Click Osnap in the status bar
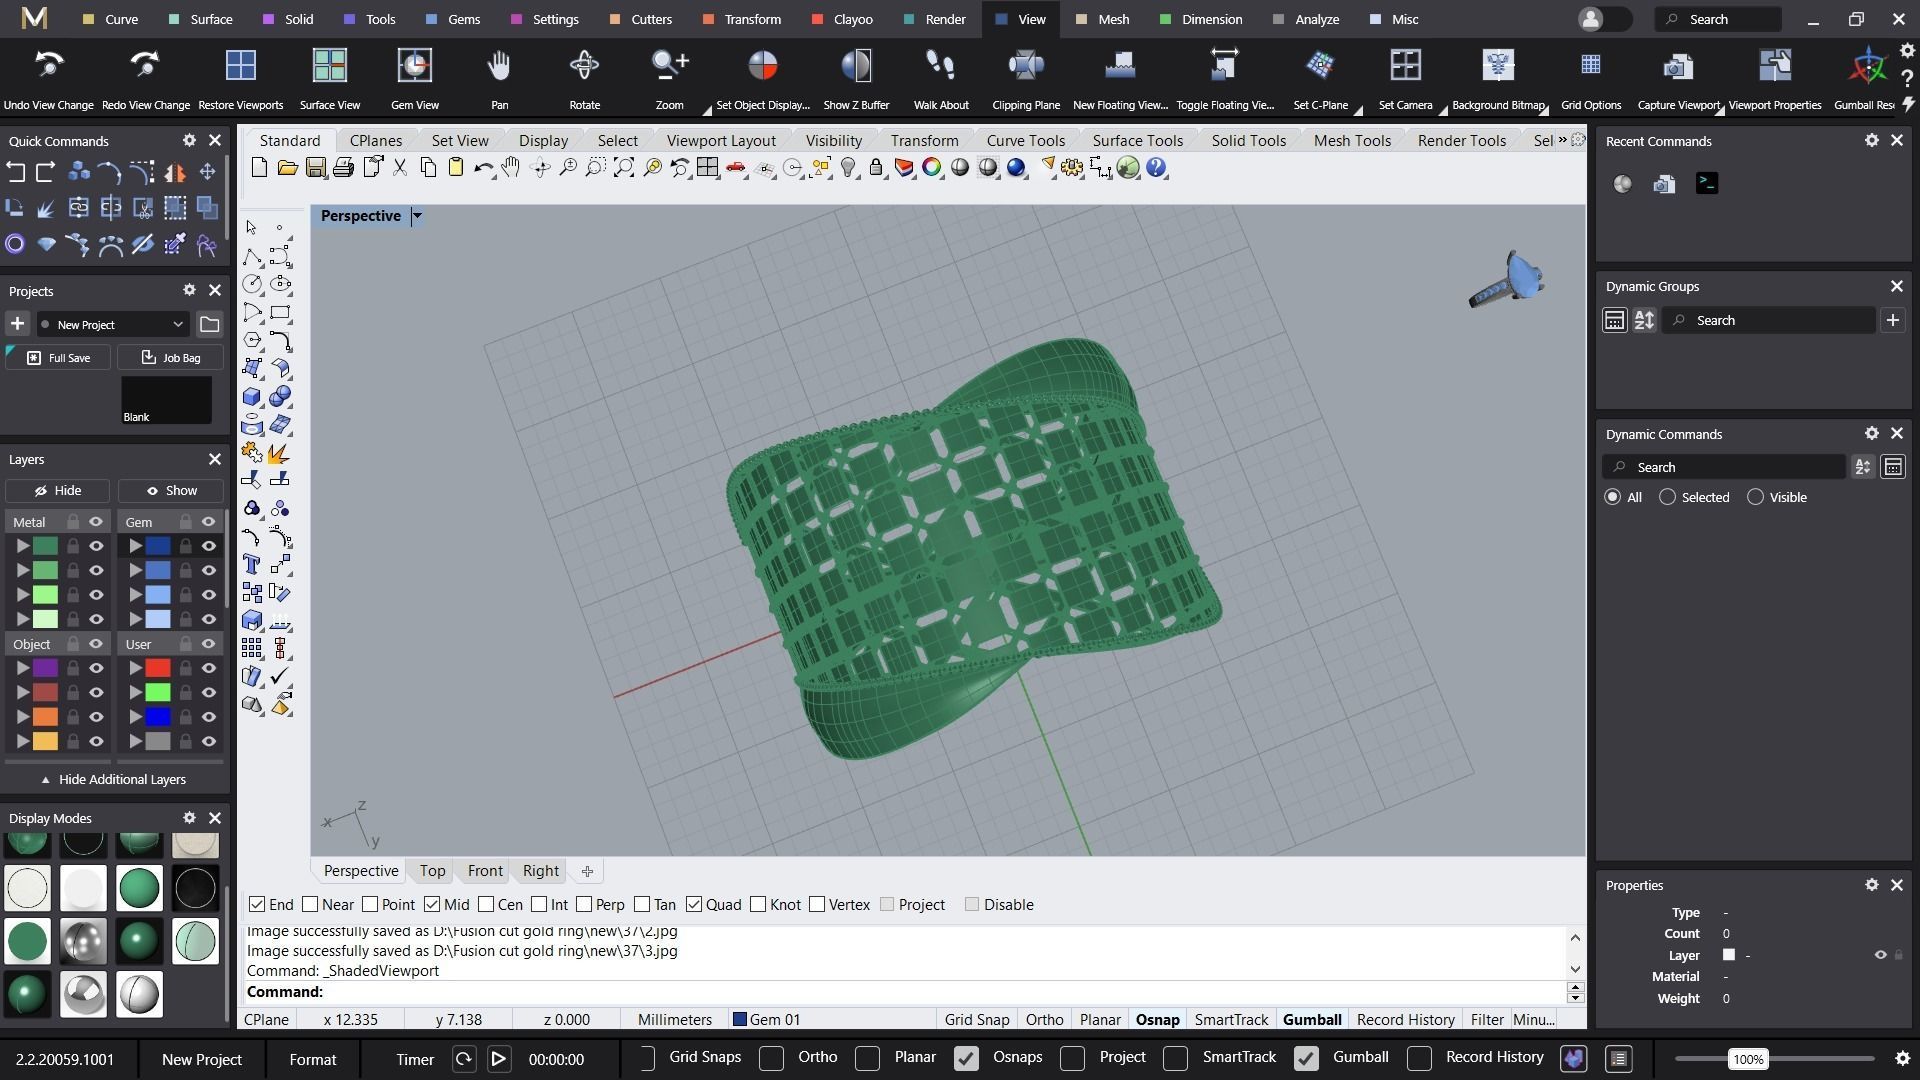 coord(1157,1020)
